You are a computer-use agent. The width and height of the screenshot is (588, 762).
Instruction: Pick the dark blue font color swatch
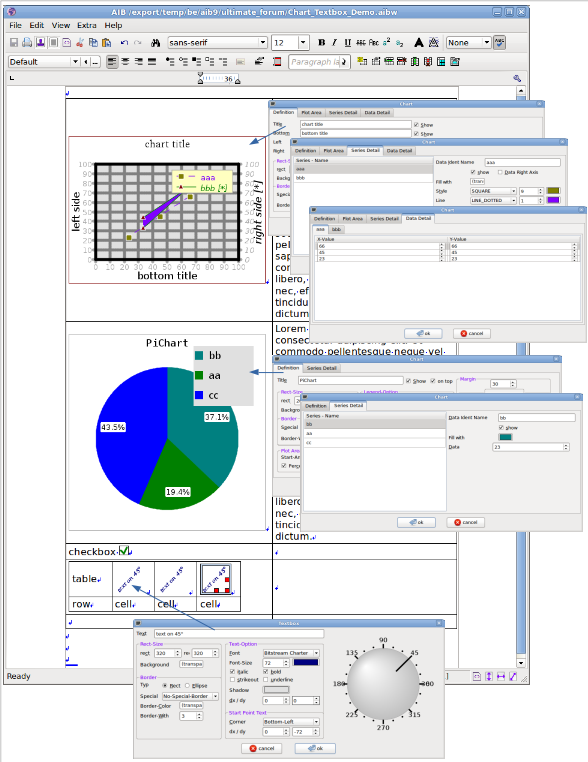[x=306, y=662]
